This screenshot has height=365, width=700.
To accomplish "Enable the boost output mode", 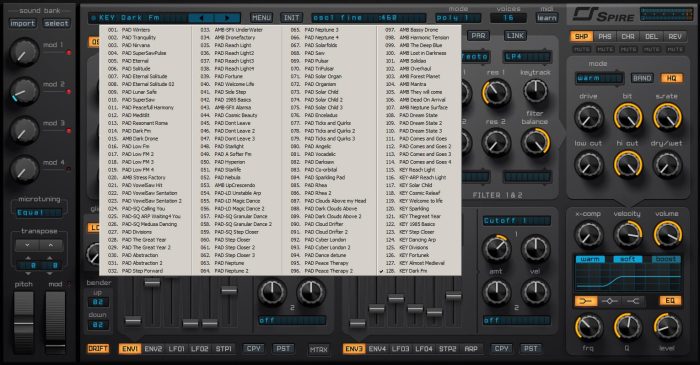I will 666,259.
